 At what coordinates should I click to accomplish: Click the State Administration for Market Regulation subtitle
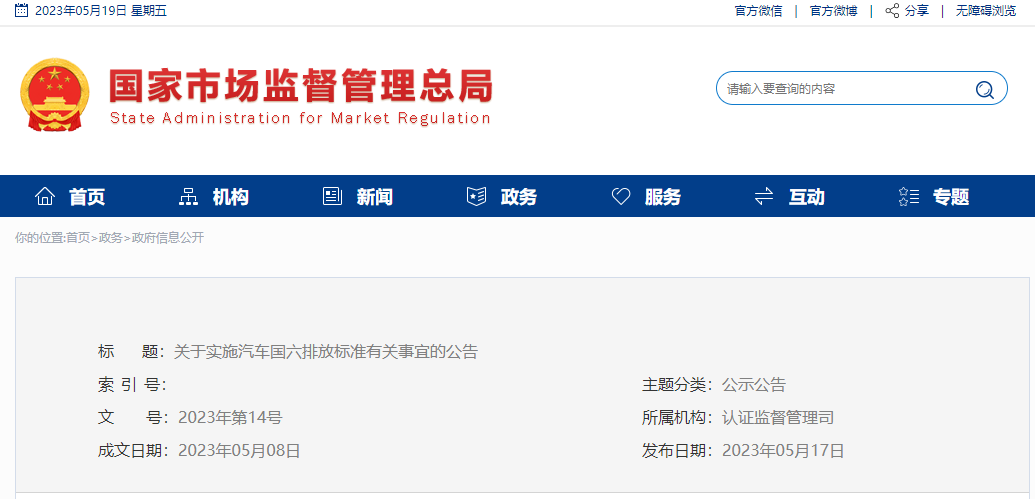(300, 118)
